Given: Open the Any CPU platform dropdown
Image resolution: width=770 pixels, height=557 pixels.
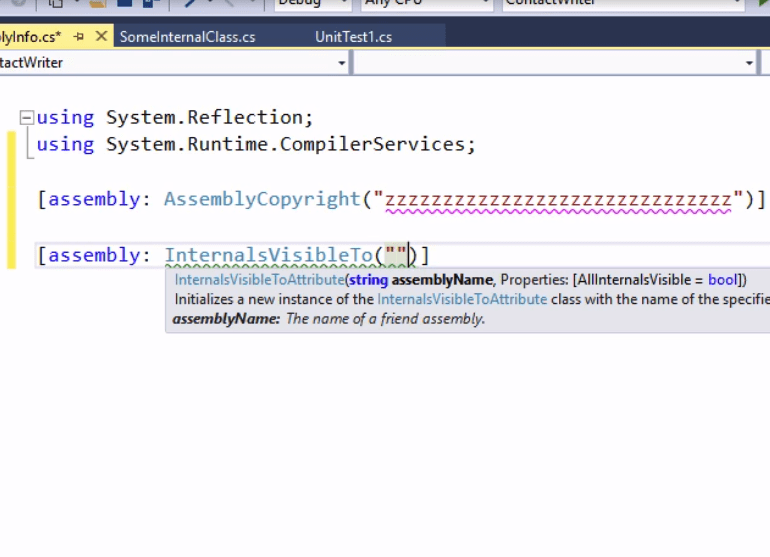Looking at the screenshot, I should tap(427, 4).
